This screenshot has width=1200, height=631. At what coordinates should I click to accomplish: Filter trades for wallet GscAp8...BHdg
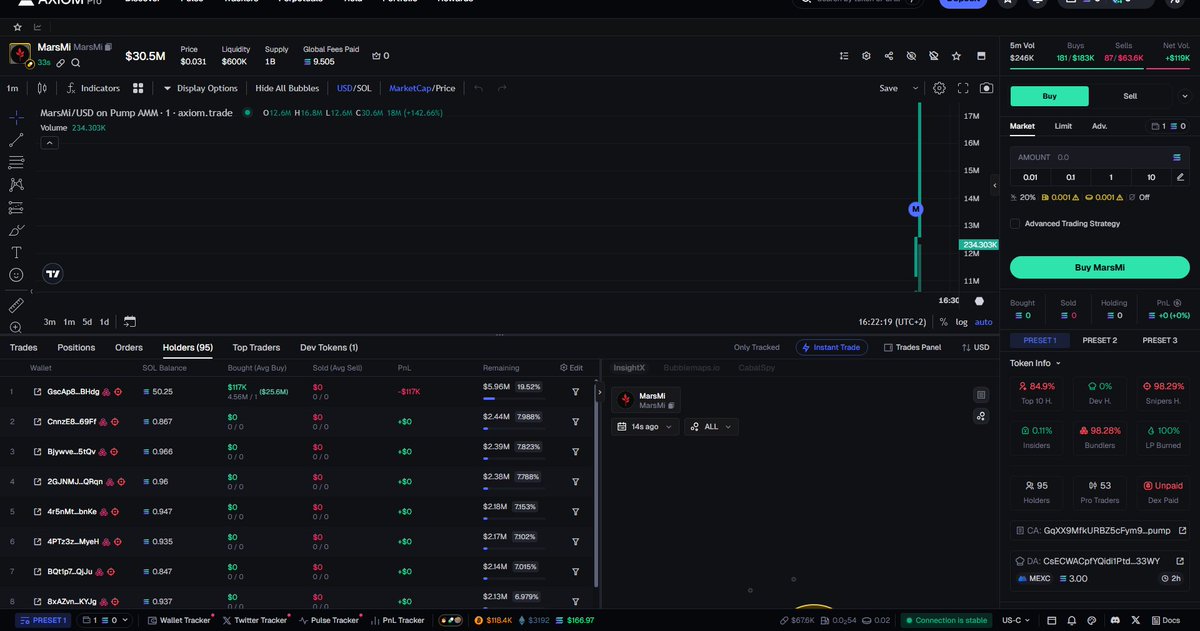[576, 392]
